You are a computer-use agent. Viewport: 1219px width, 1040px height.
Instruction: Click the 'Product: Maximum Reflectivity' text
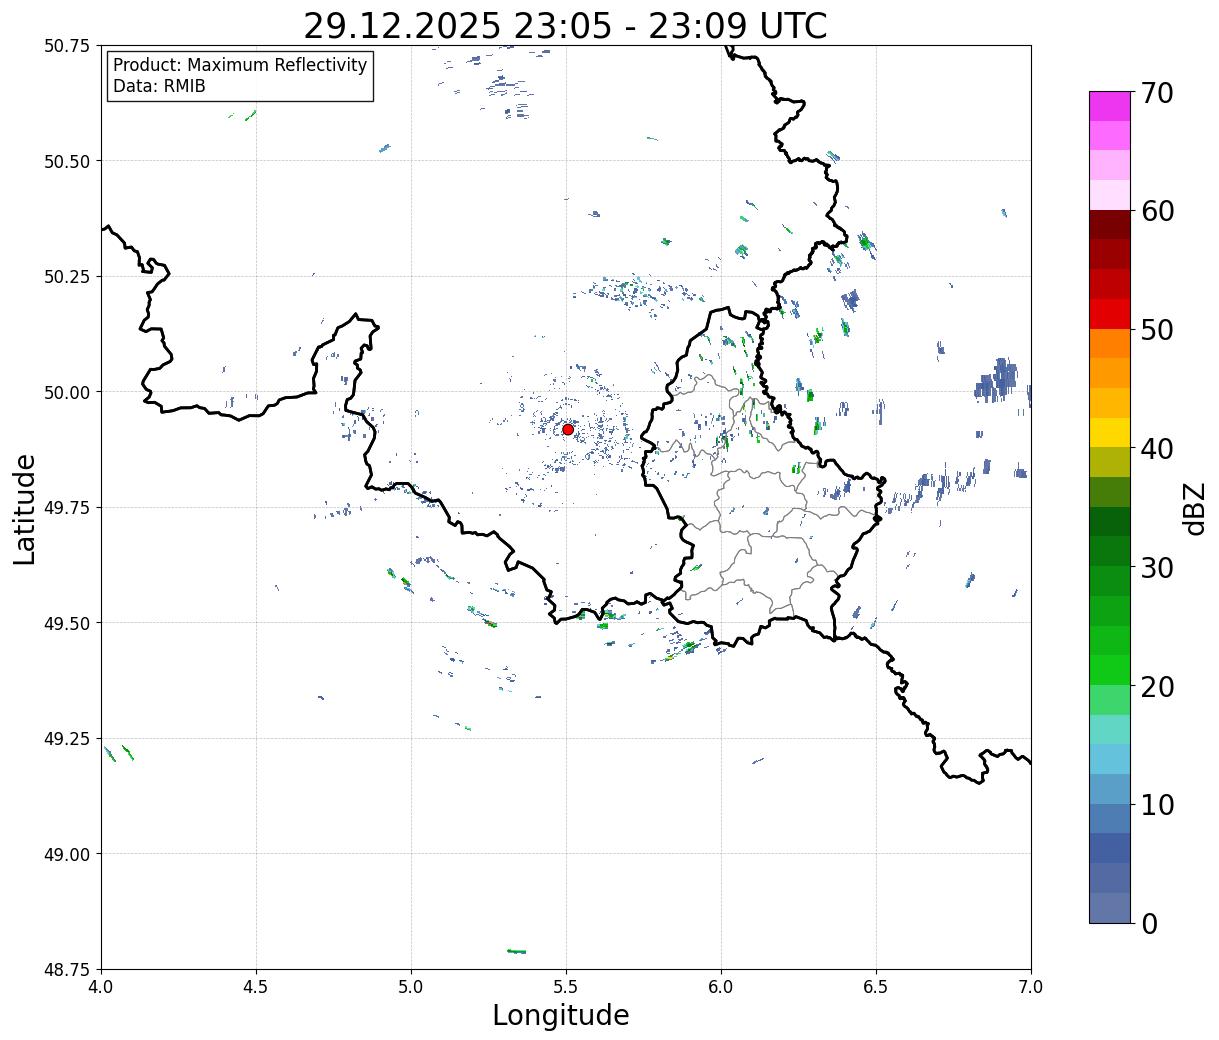[x=240, y=65]
